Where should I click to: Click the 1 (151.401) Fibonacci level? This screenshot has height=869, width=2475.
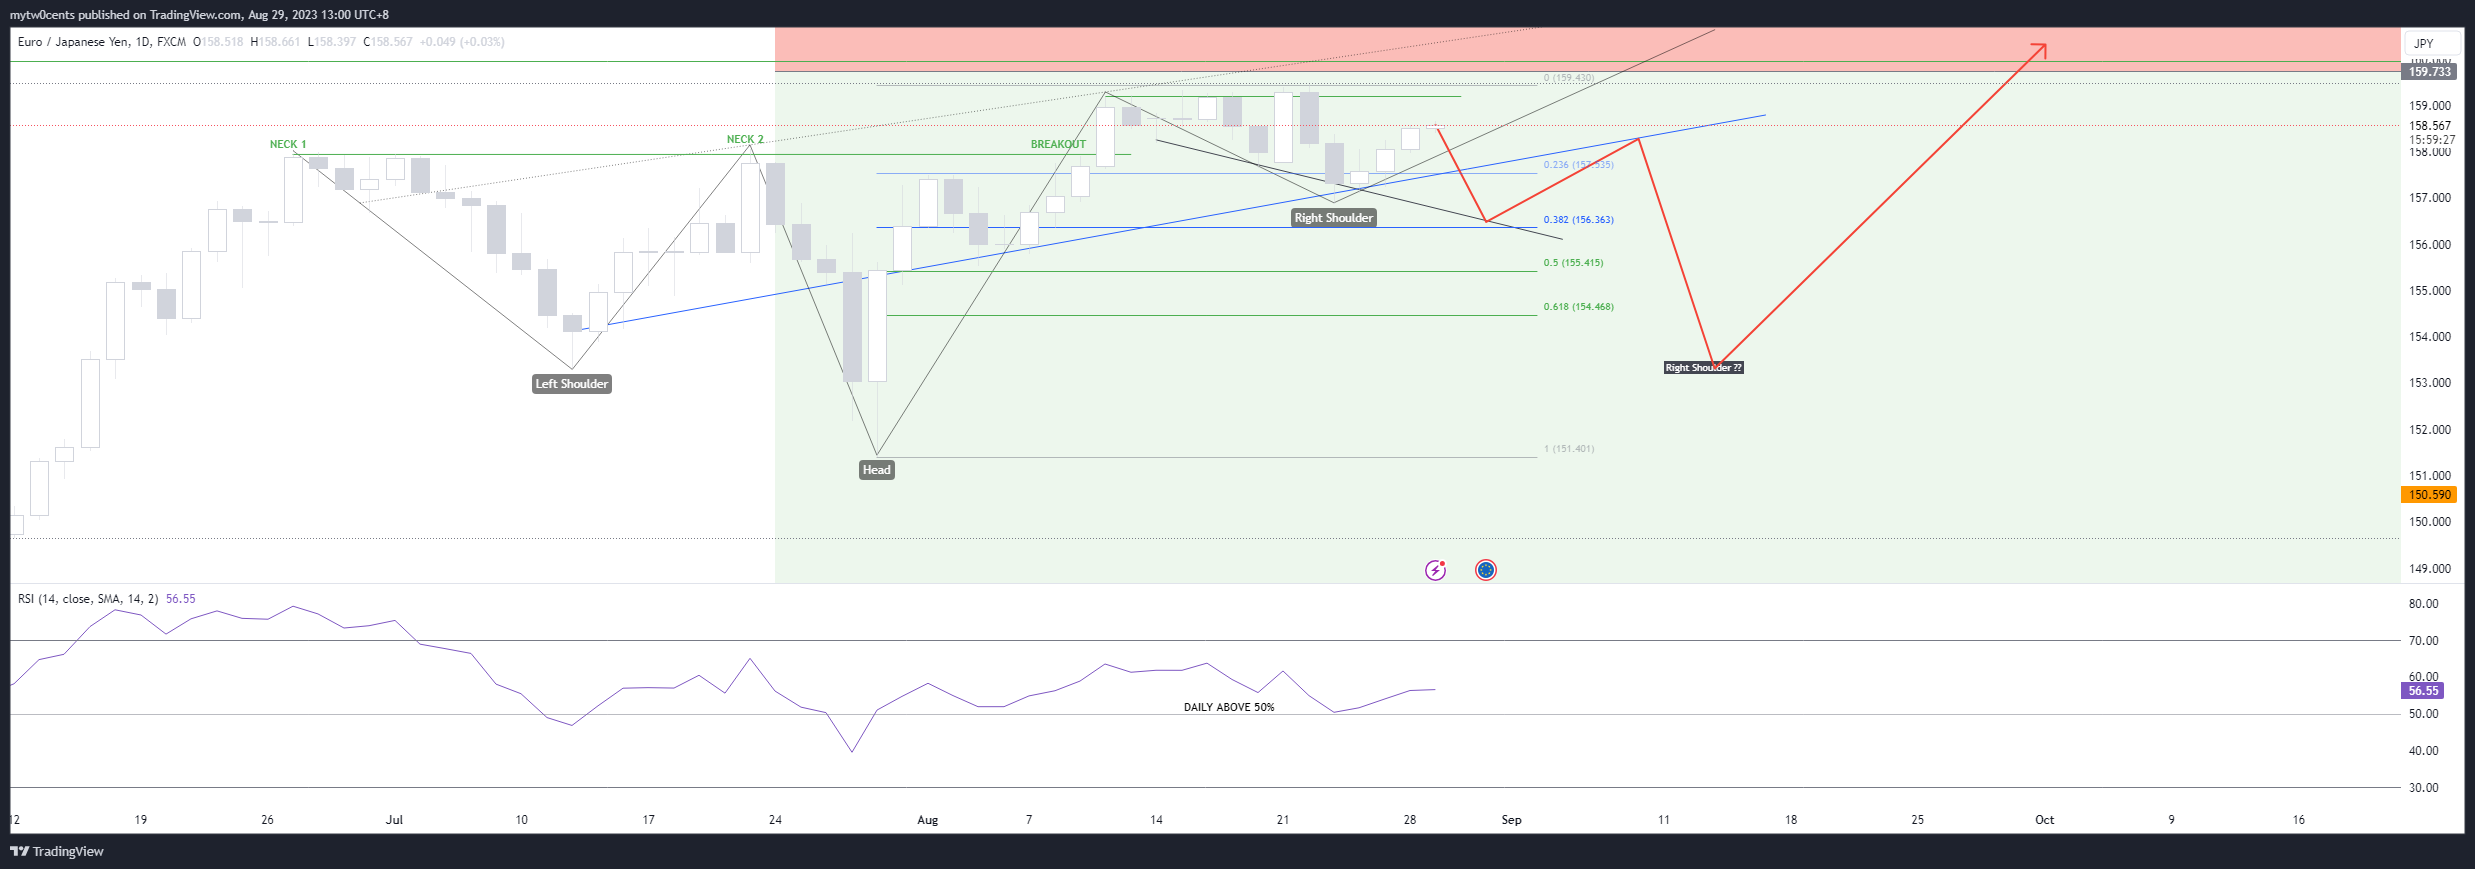point(1569,449)
